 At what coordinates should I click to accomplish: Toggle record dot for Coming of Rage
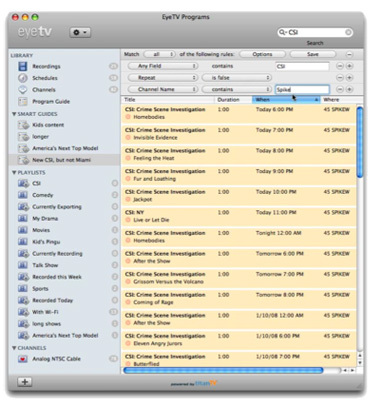[x=128, y=302]
